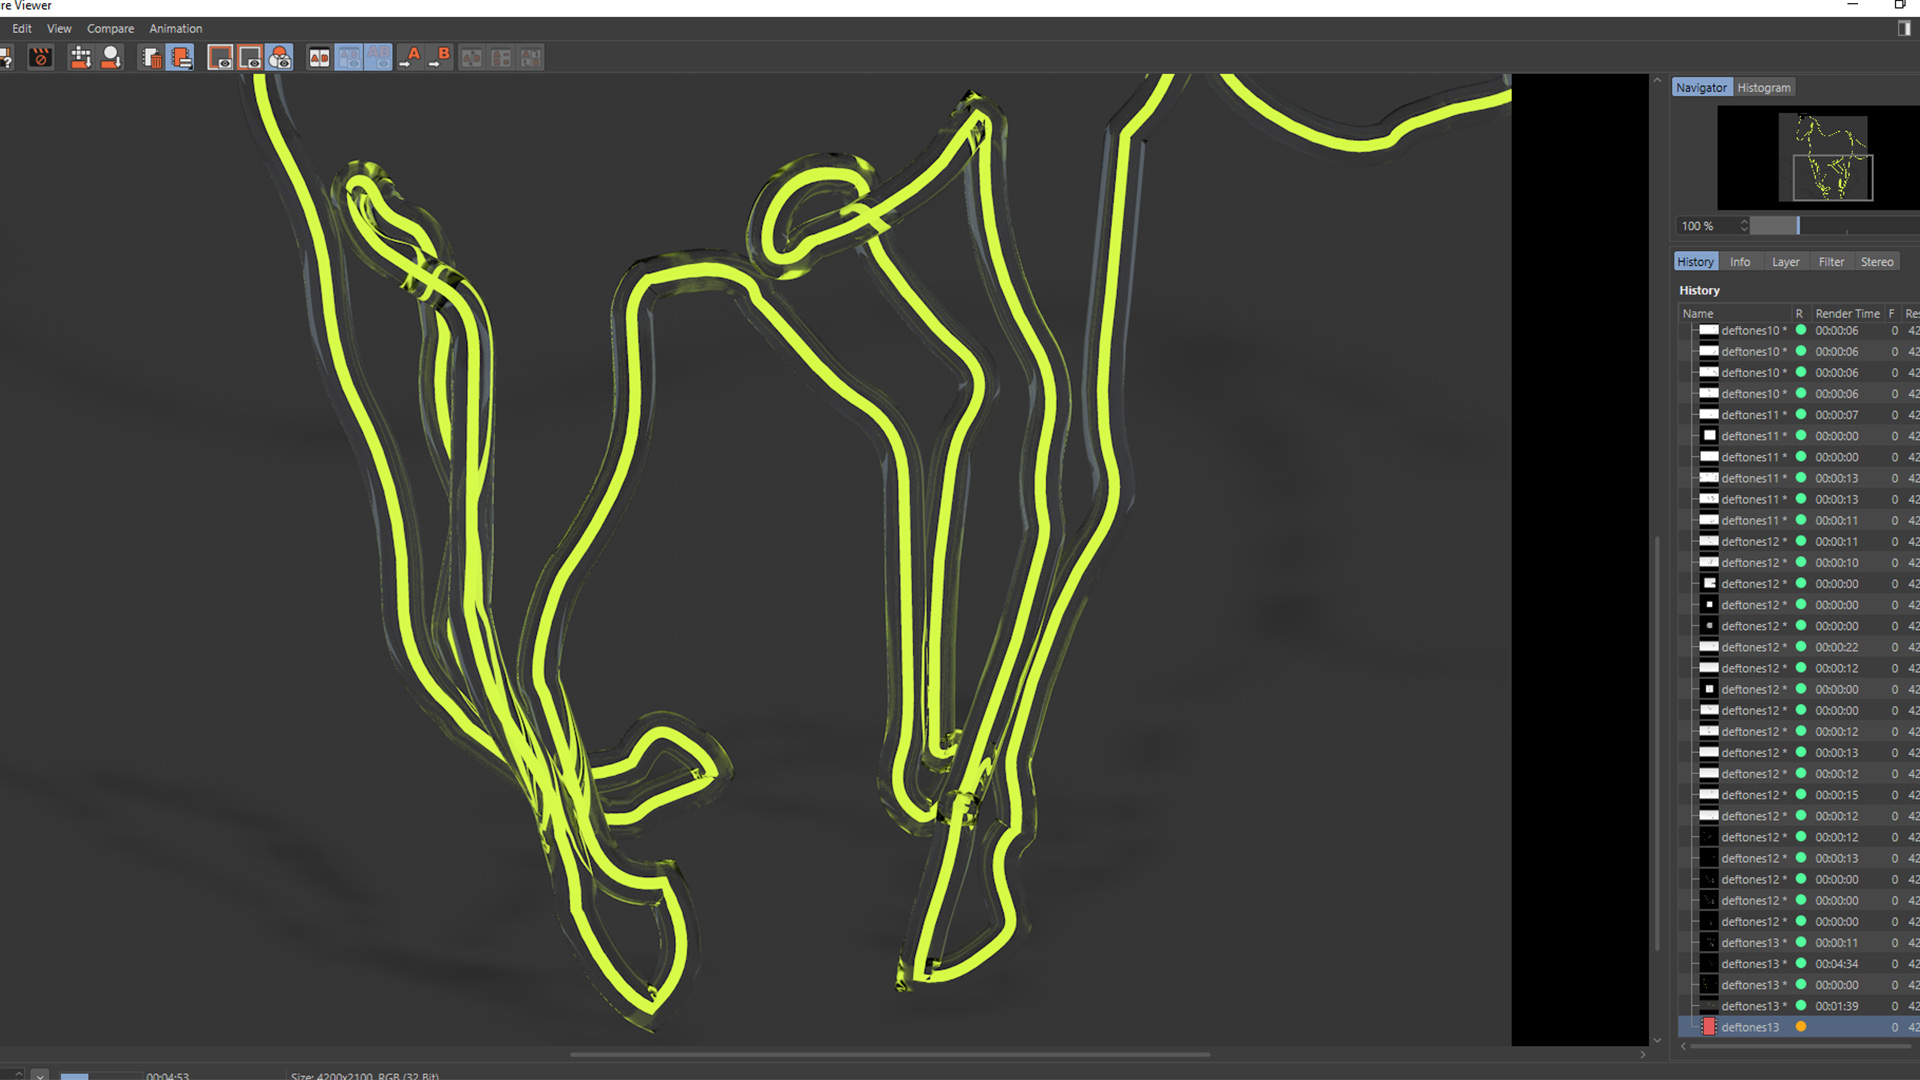Toggle the RGB channels display icon

[x=281, y=58]
